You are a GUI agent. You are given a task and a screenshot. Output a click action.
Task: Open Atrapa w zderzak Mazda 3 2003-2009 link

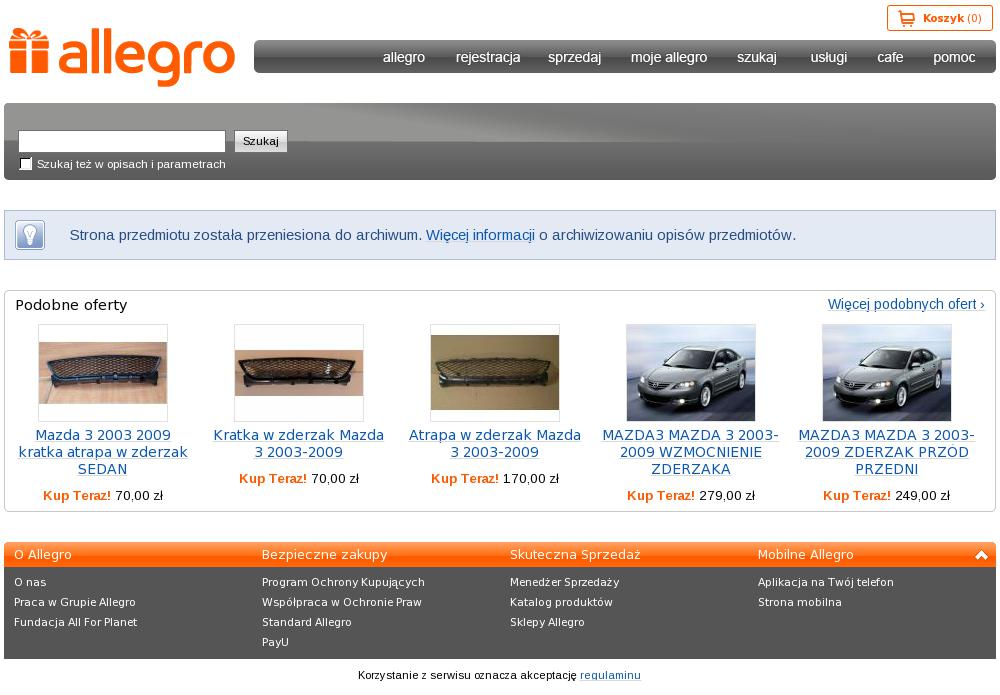pyautogui.click(x=495, y=444)
